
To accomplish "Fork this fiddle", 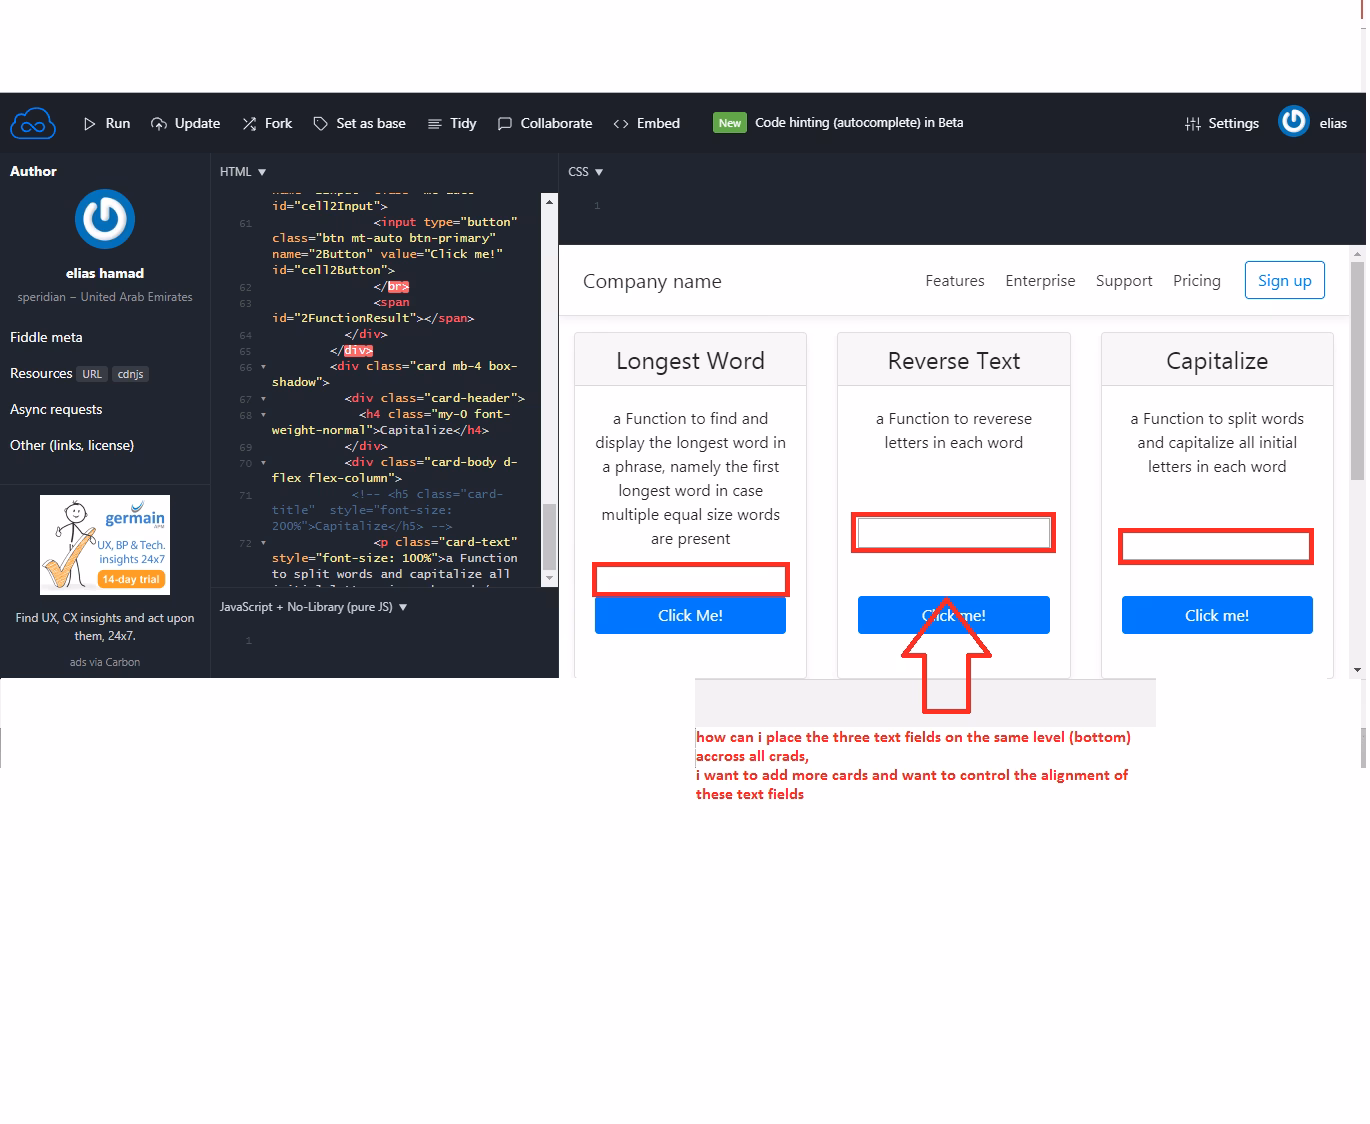I will coord(266,123).
